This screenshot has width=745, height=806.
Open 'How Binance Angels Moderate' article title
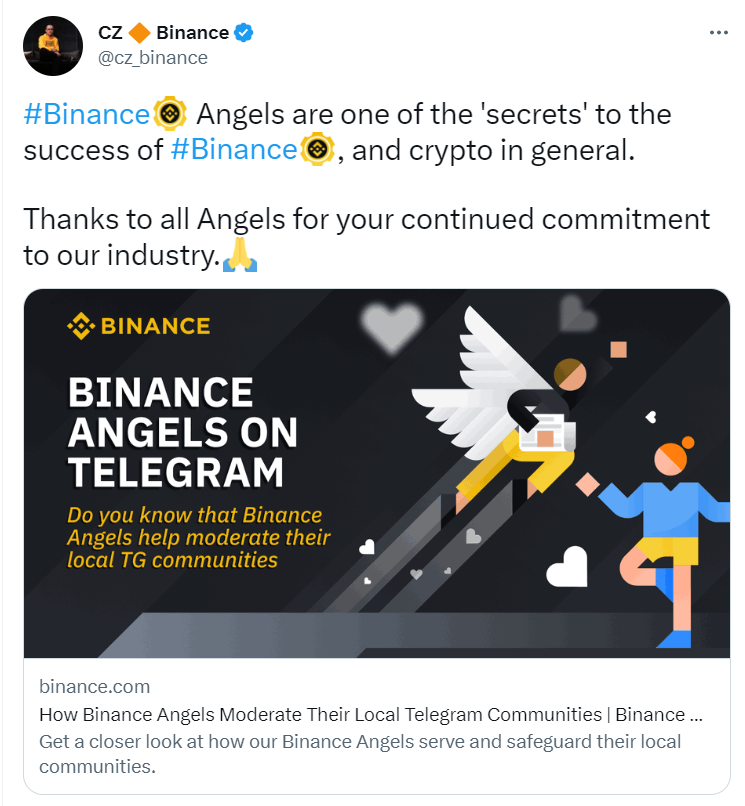coord(371,715)
